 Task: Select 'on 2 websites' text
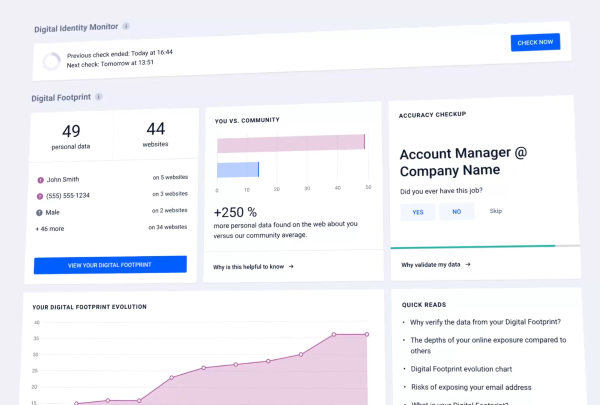[170, 211]
